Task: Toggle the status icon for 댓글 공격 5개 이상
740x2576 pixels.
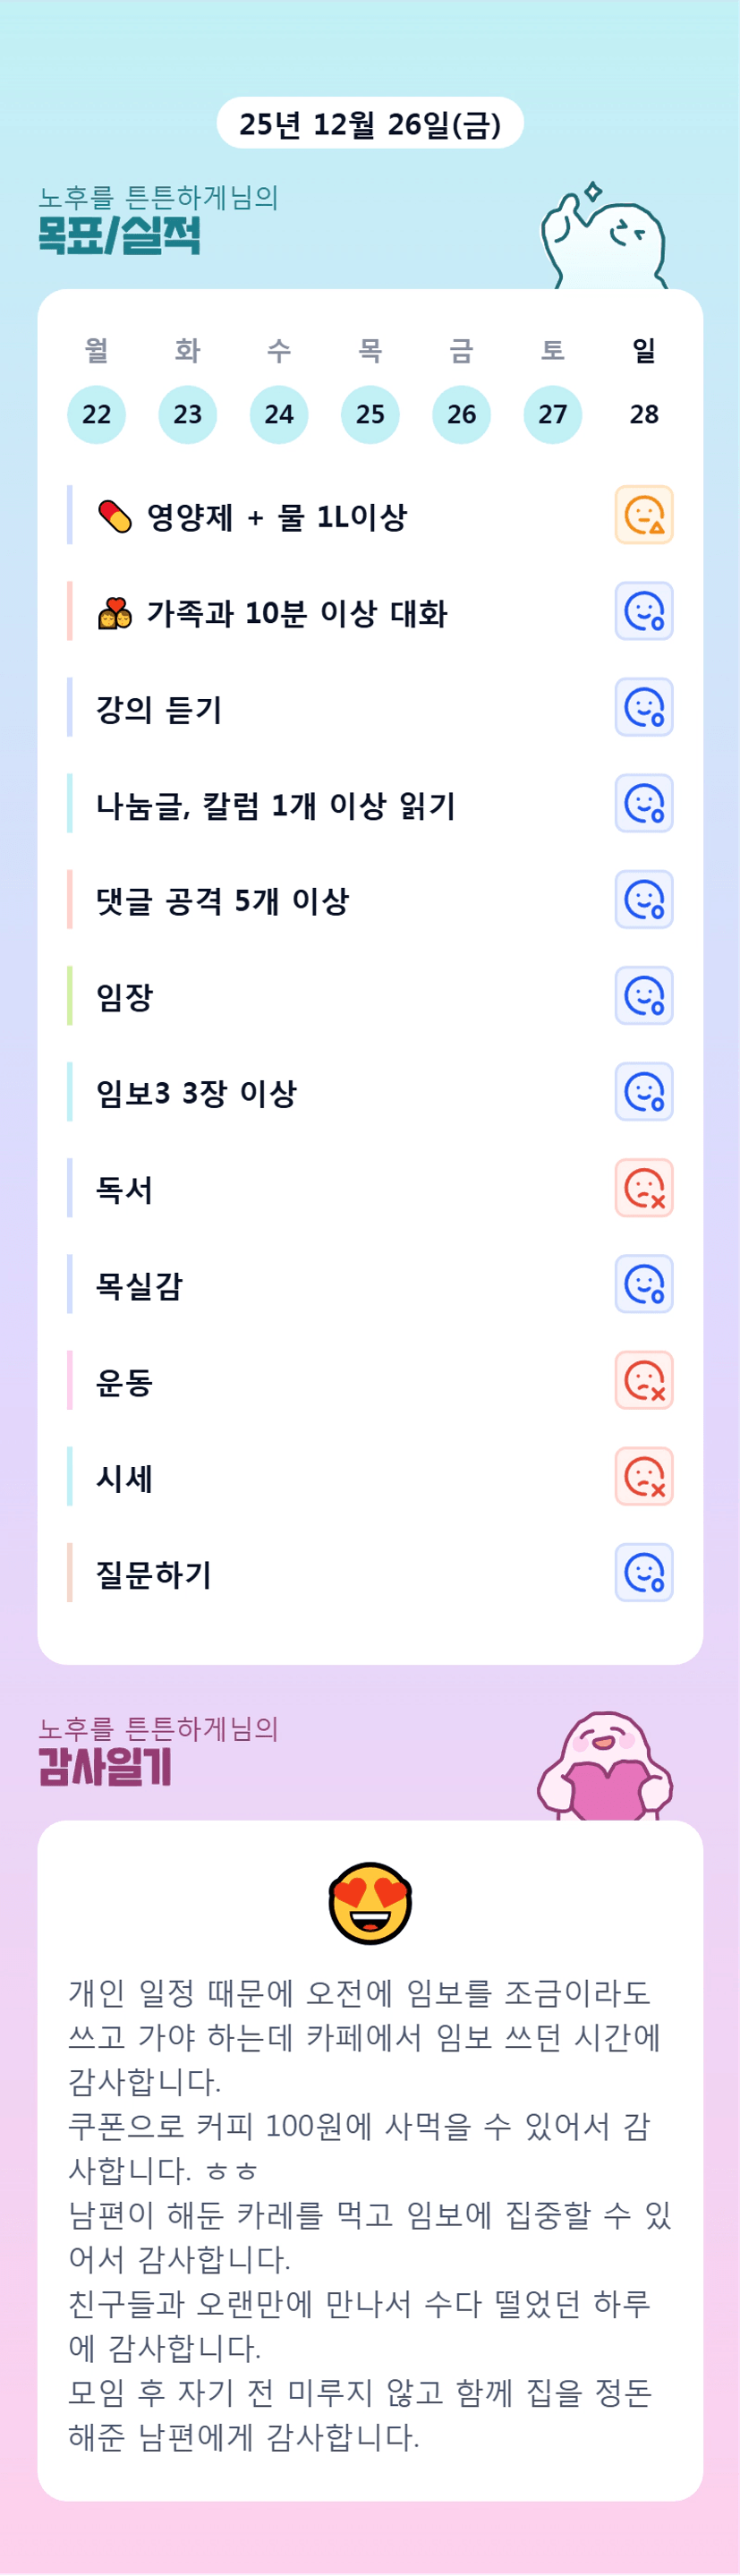Action: pyautogui.click(x=643, y=900)
